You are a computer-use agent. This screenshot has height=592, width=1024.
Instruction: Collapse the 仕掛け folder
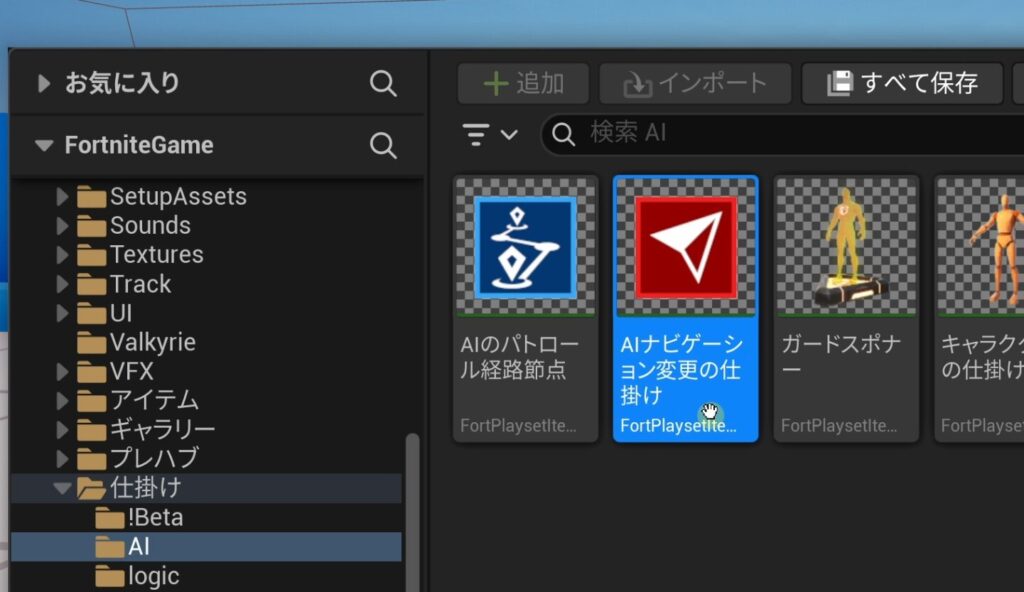(x=63, y=489)
